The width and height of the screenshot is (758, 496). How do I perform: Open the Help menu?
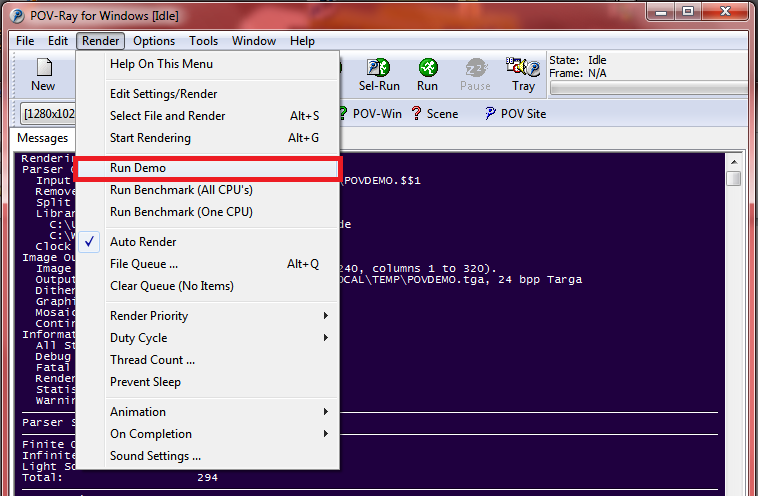[303, 41]
